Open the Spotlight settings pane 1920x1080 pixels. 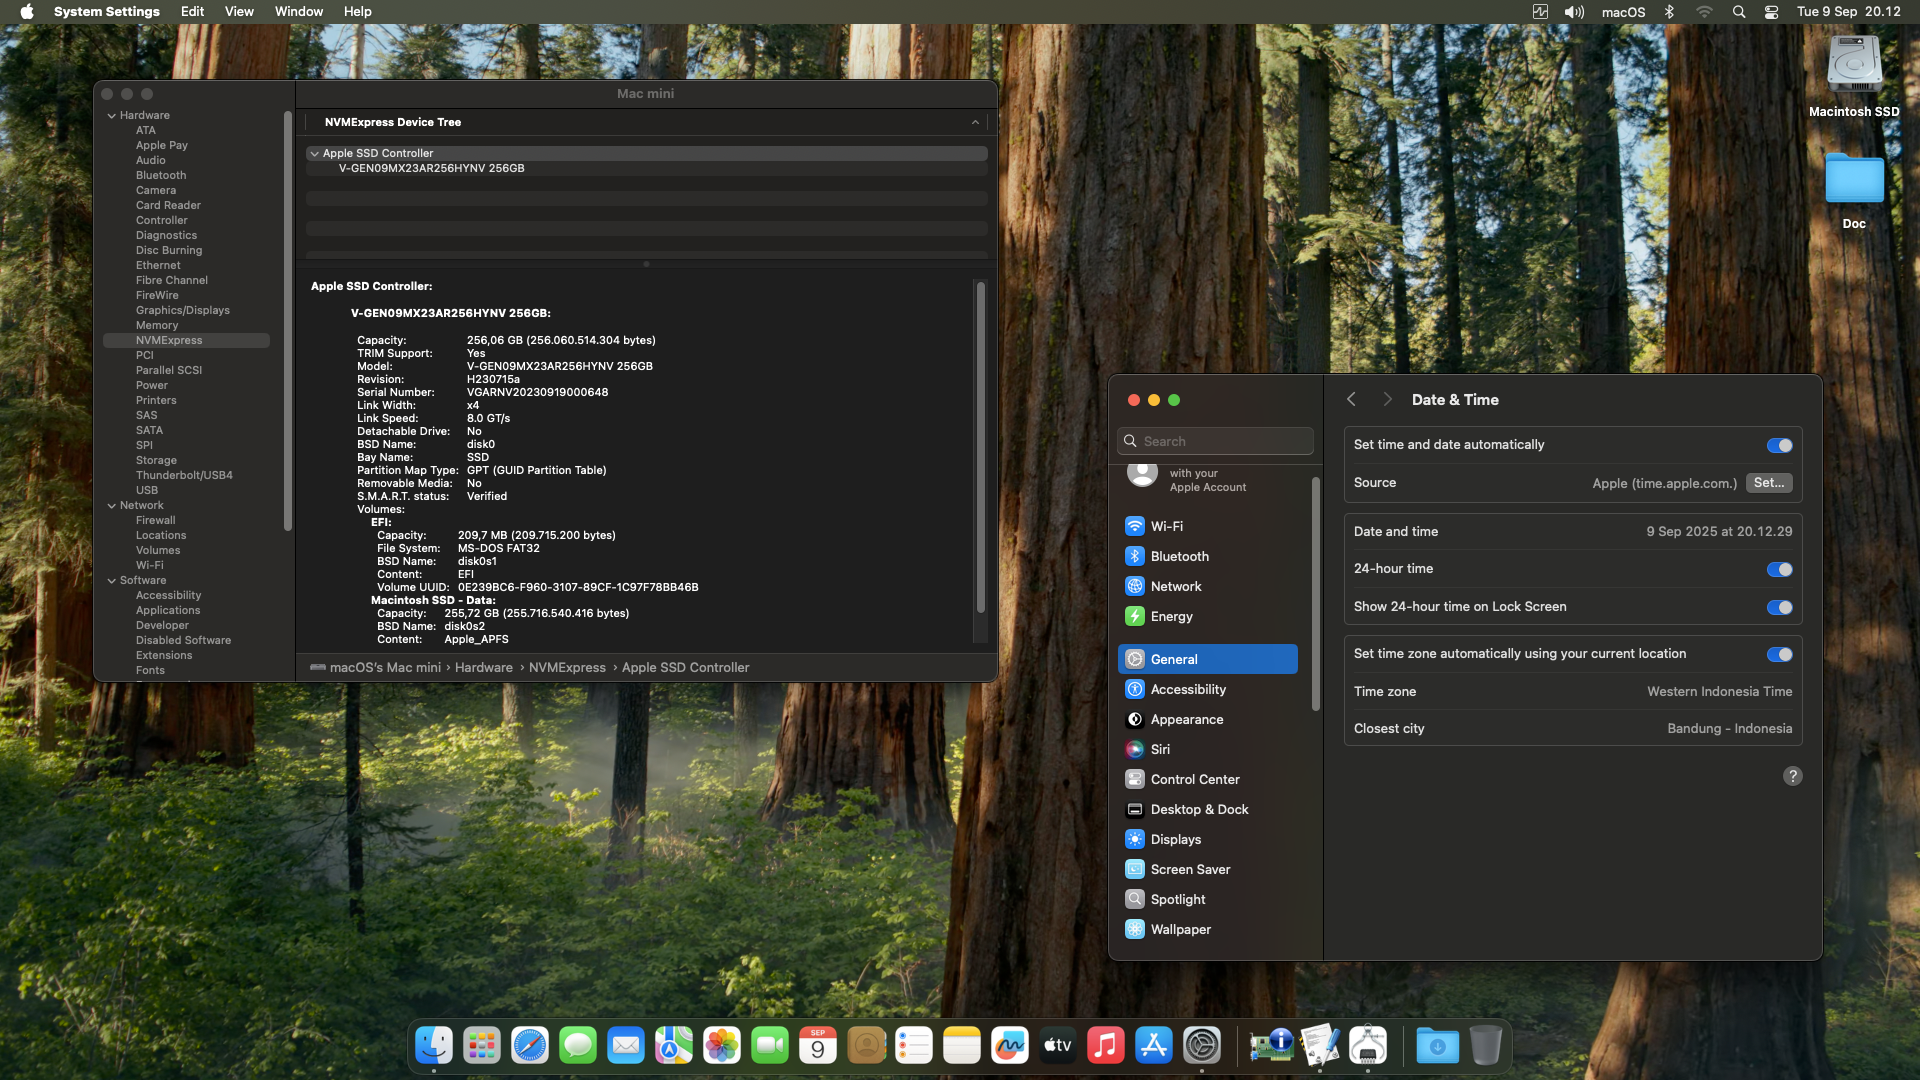point(1207,899)
